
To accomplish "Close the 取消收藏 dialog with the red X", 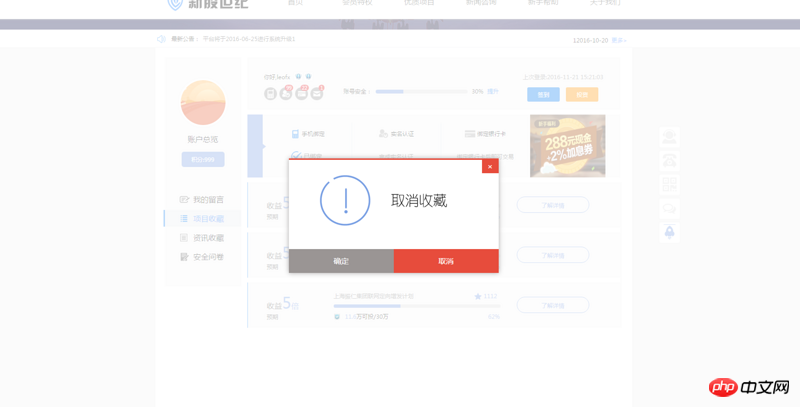I will tap(489, 166).
